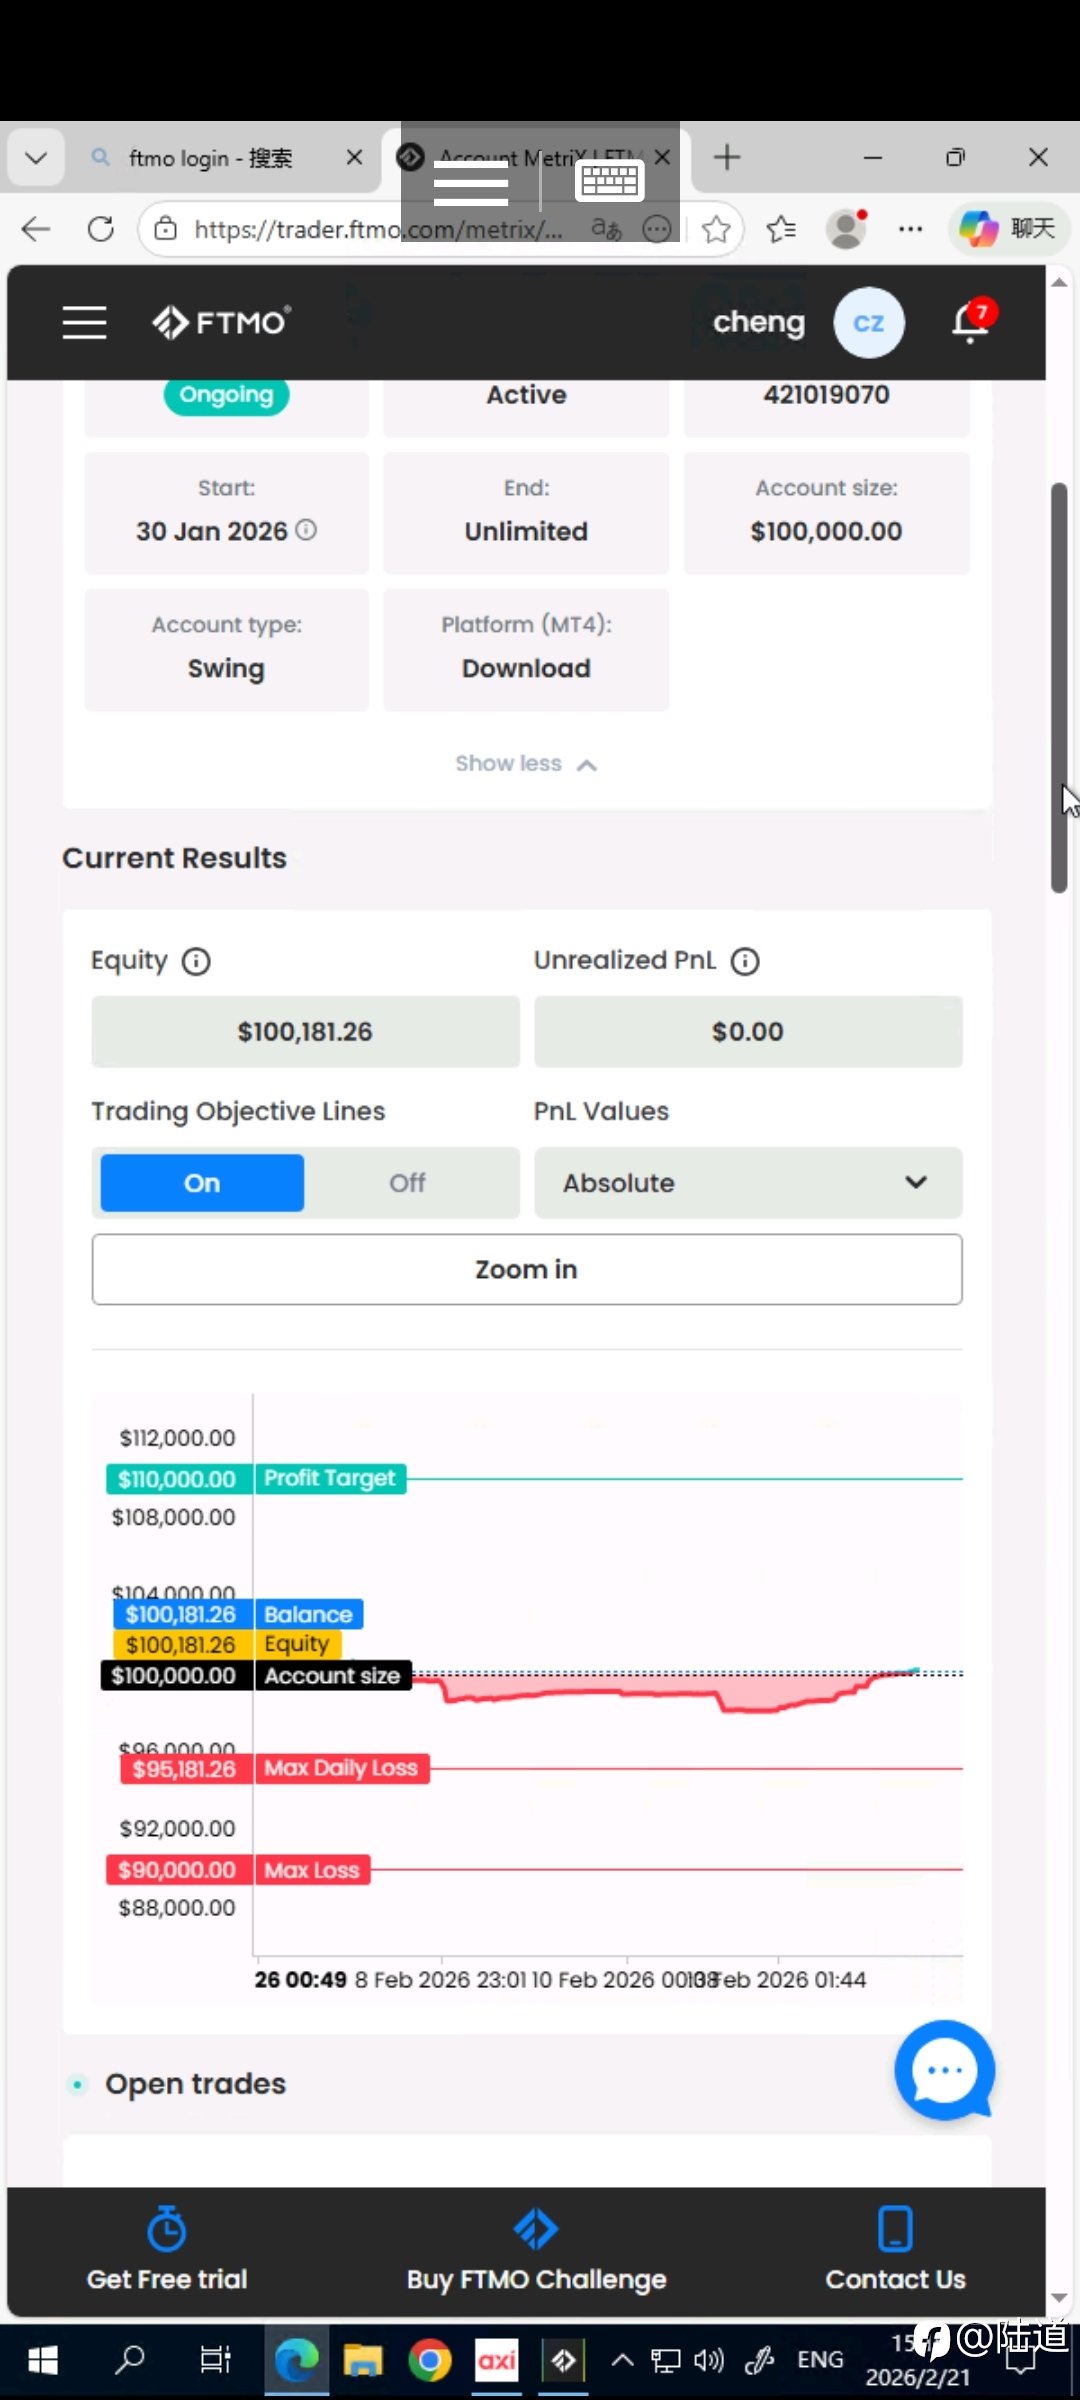Turn Trading Objective Lines off
The image size is (1080, 2400).
pos(407,1183)
